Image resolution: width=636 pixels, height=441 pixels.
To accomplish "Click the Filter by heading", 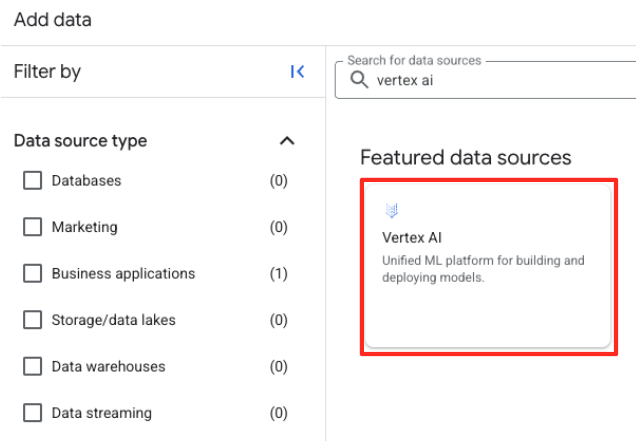I will 47,72.
